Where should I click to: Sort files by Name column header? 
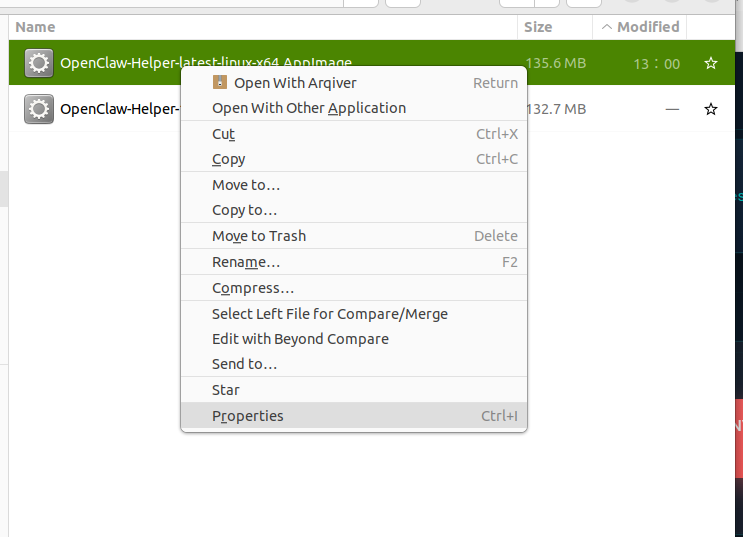[36, 27]
